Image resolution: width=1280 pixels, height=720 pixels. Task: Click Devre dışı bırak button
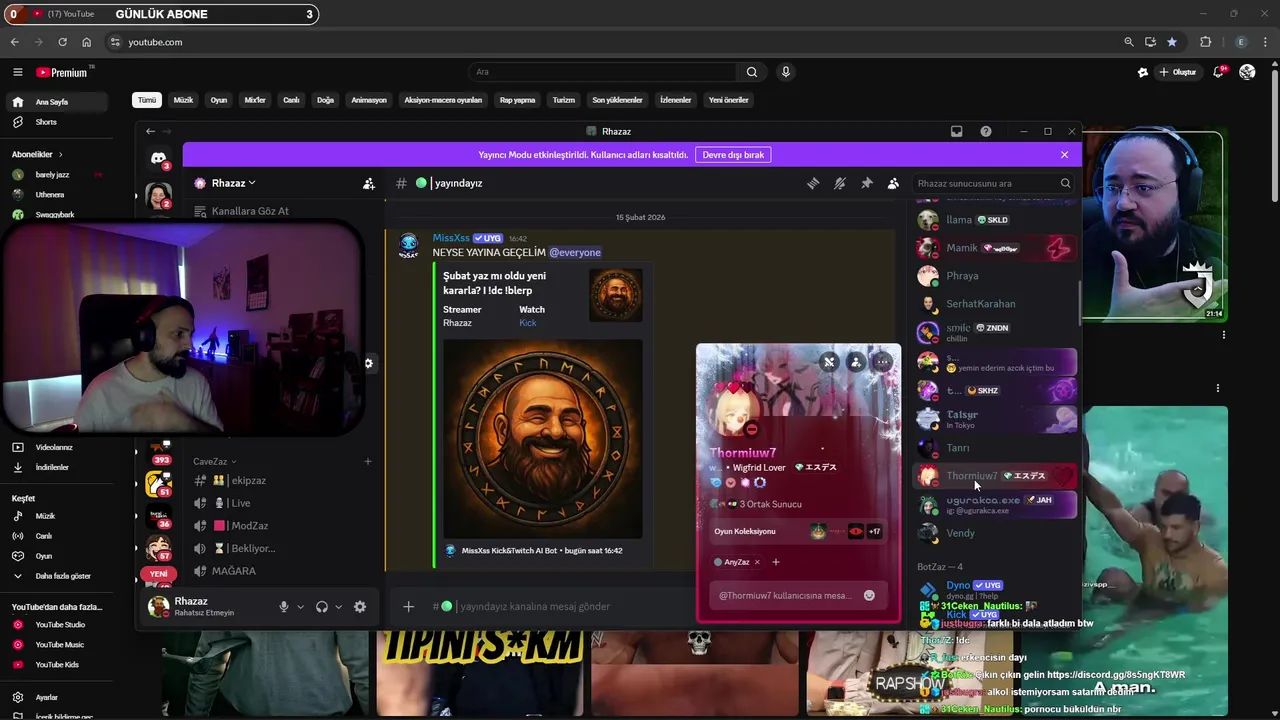point(733,155)
